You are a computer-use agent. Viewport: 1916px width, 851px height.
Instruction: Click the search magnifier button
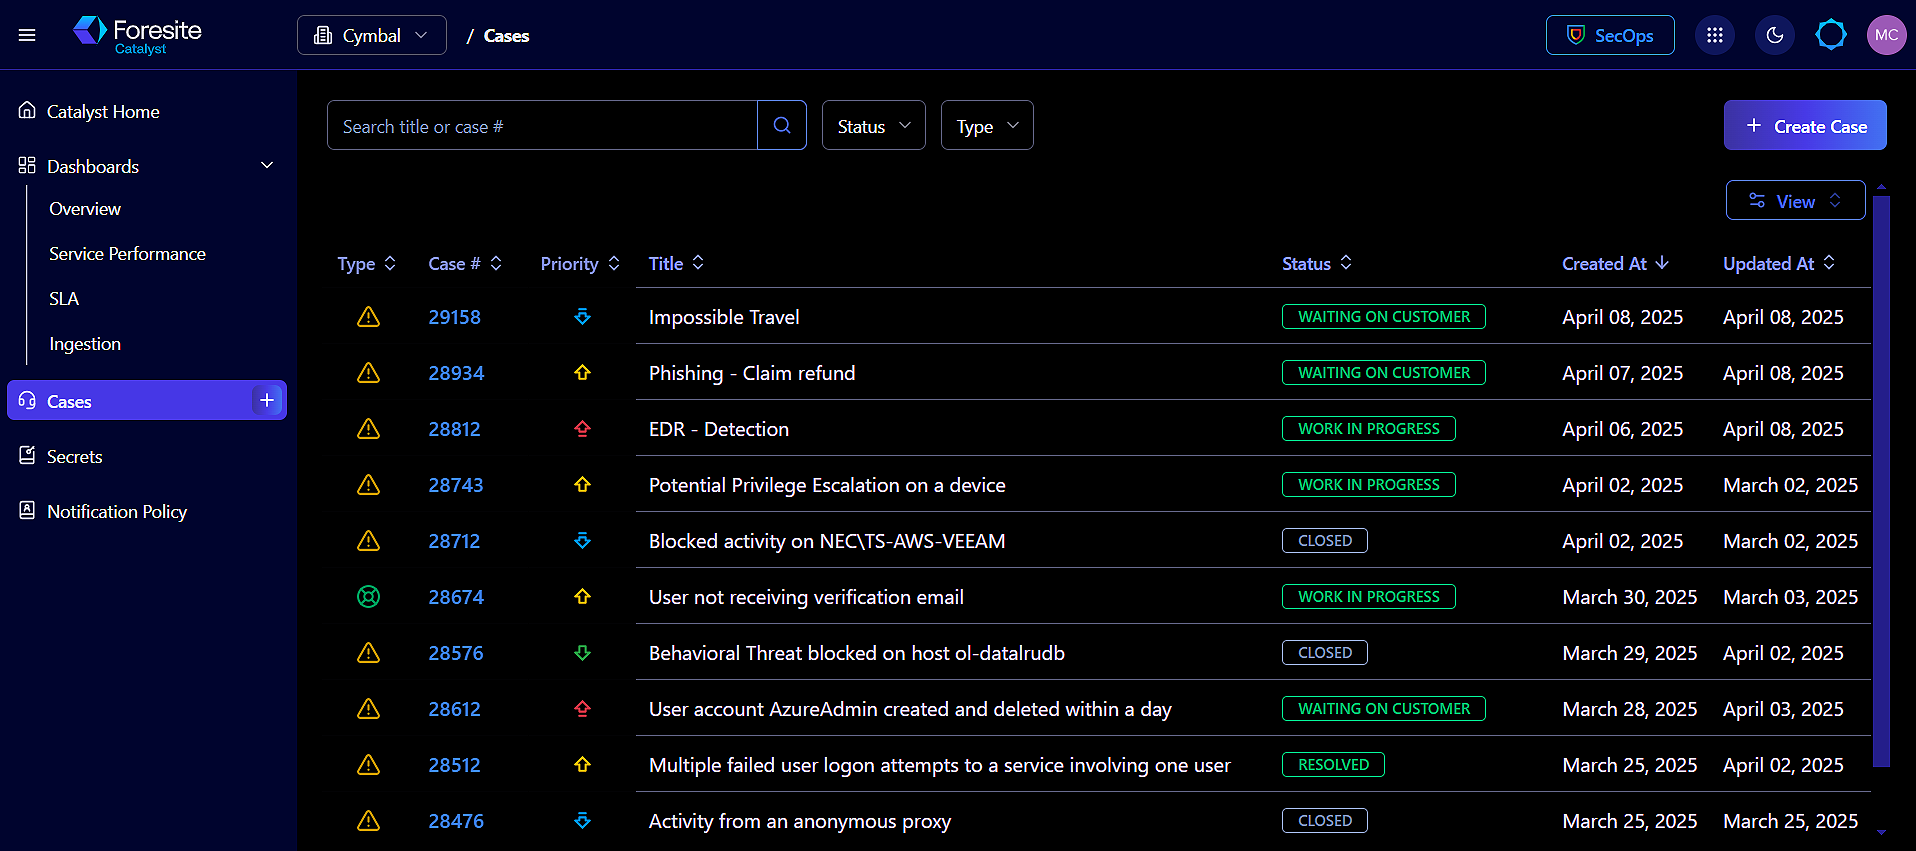782,125
